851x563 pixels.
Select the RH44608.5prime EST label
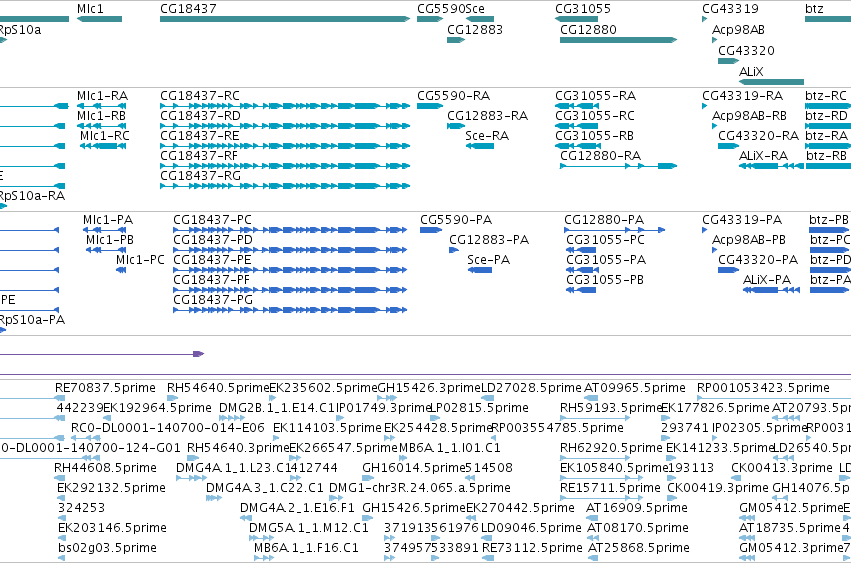[105, 468]
